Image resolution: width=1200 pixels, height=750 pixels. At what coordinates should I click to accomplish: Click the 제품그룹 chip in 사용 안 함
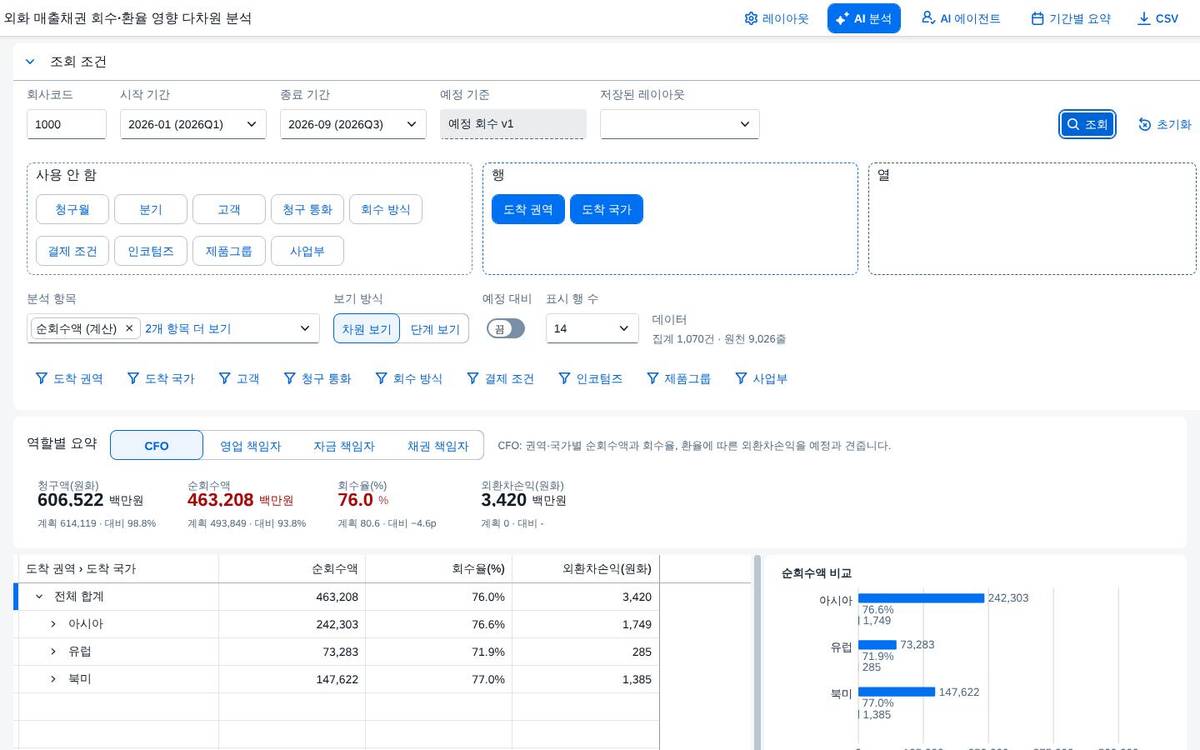pyautogui.click(x=229, y=251)
